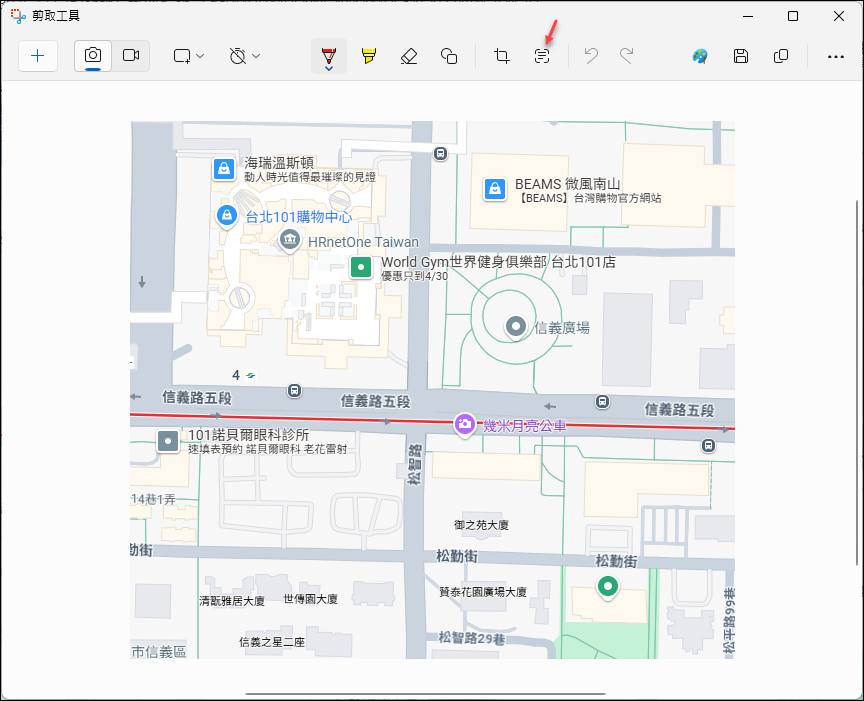This screenshot has width=864, height=701.
Task: Open the shapes tool
Action: tap(449, 56)
